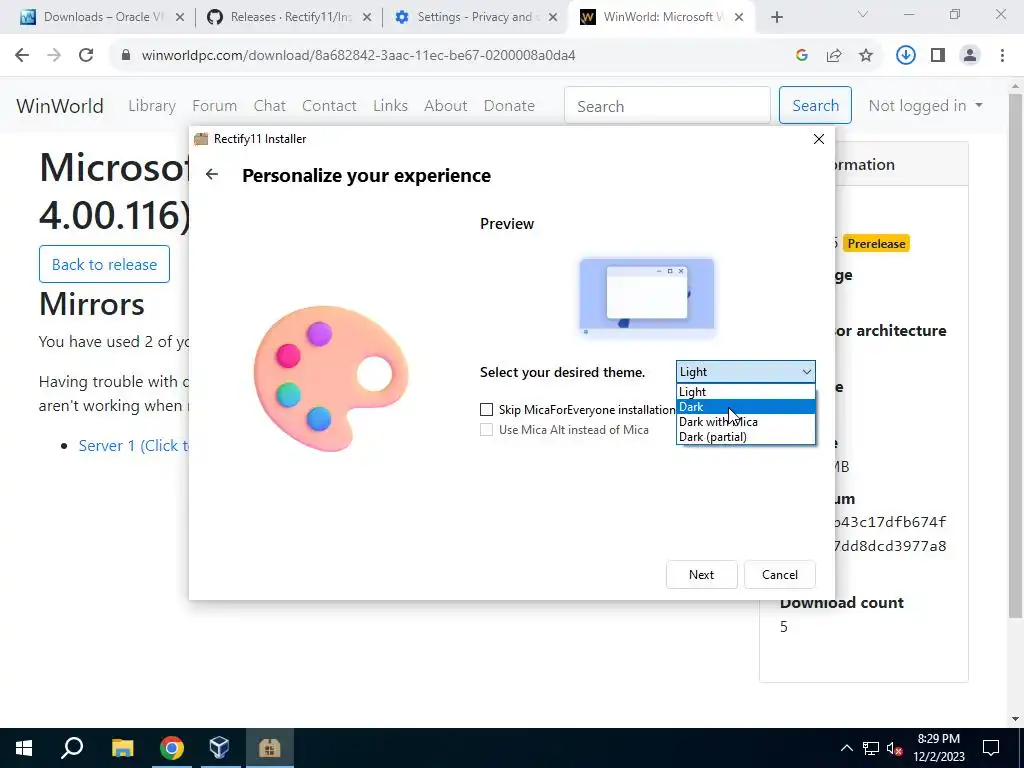The width and height of the screenshot is (1024, 768).
Task: Close the Downloads – Oracle tab
Action: coord(180,18)
